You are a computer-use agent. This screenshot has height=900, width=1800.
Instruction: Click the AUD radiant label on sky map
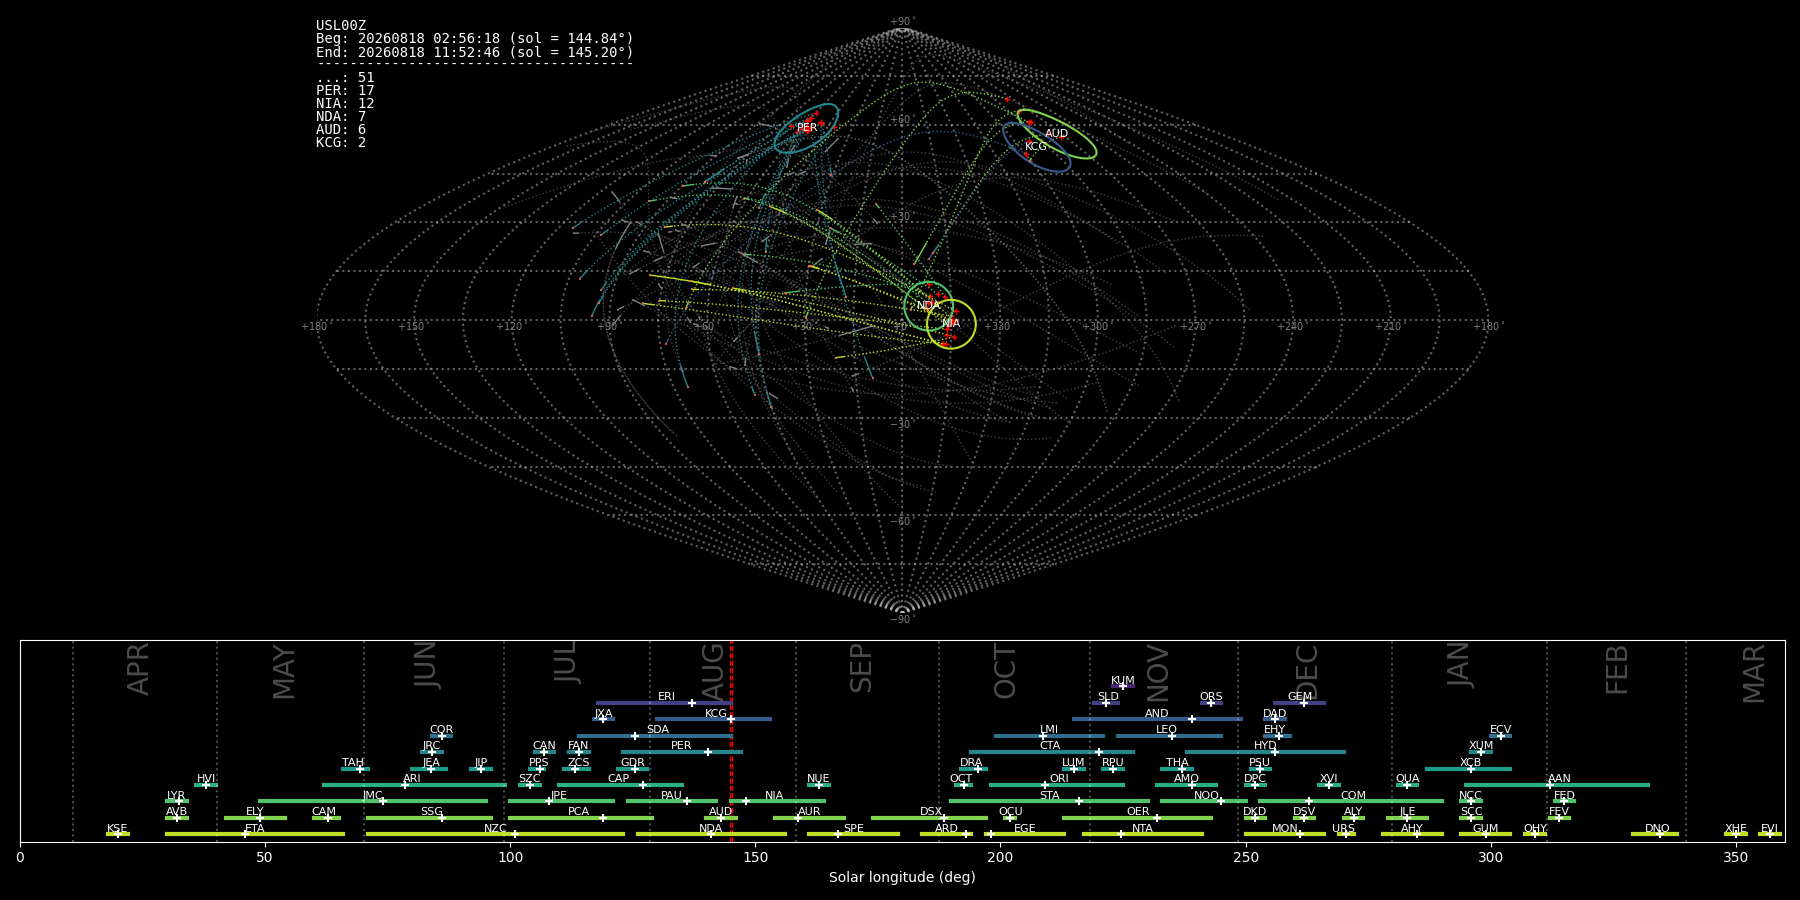tap(1056, 134)
